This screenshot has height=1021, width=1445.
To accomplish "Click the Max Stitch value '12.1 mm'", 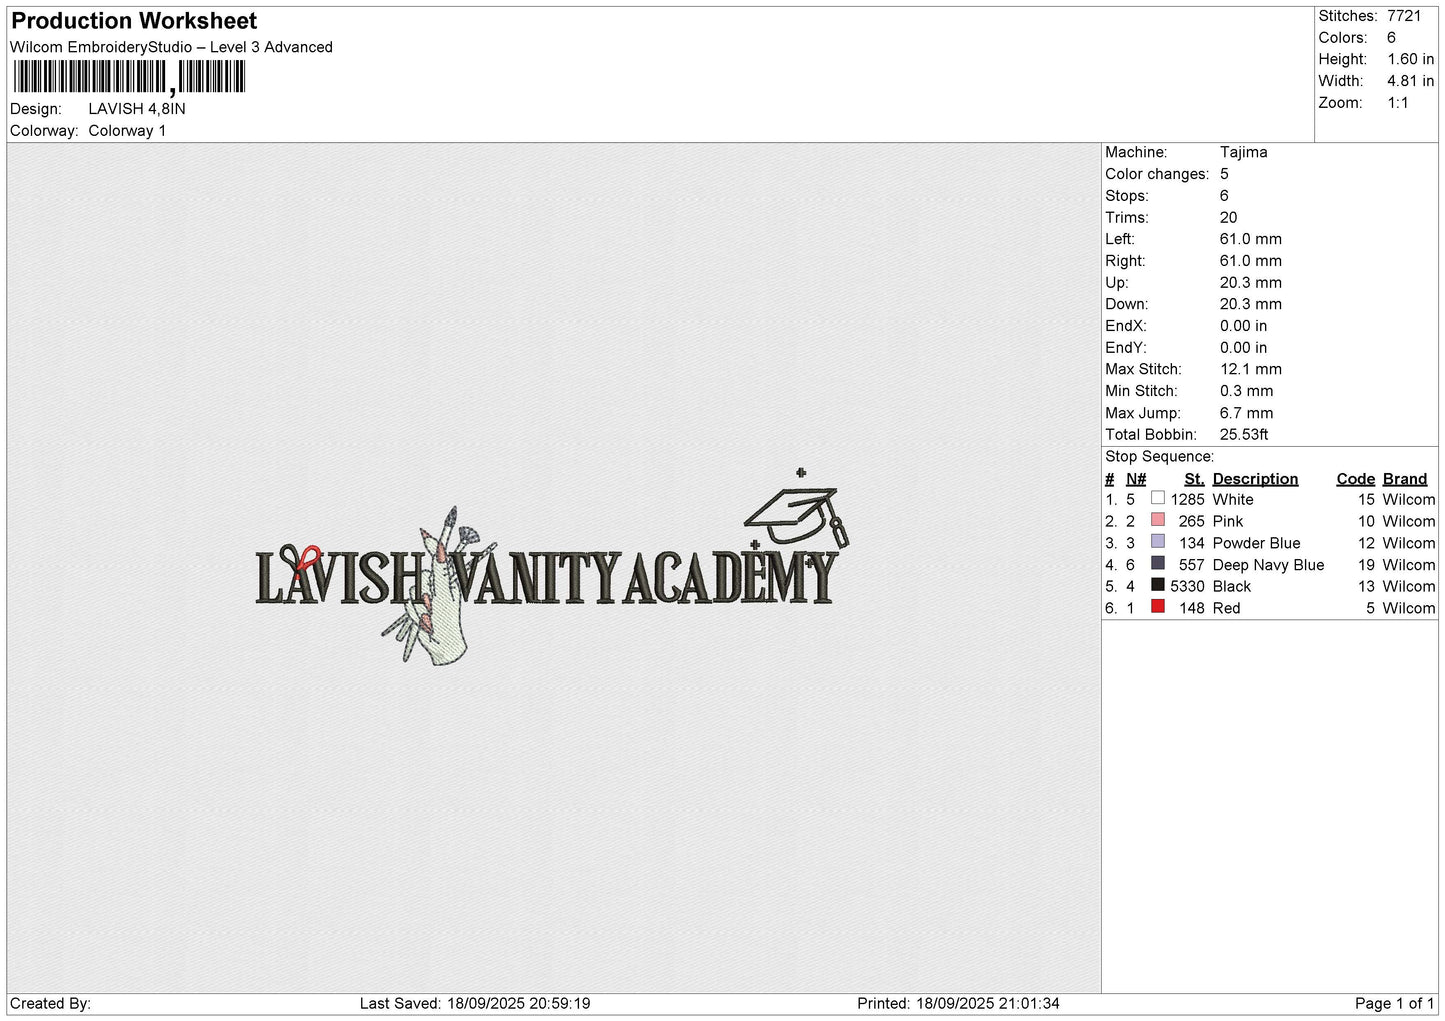I will tap(1250, 369).
